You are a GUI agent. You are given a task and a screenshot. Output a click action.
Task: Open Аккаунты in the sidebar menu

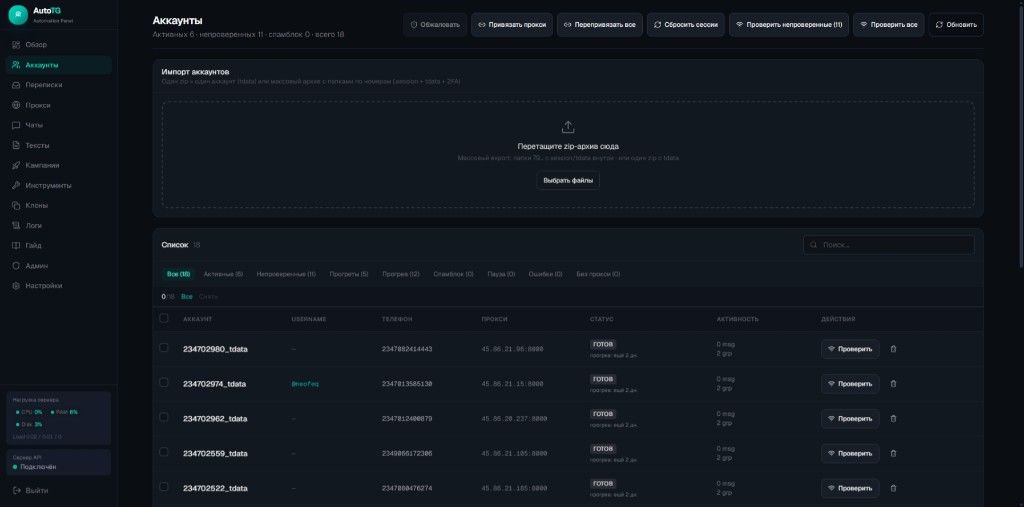coord(59,65)
